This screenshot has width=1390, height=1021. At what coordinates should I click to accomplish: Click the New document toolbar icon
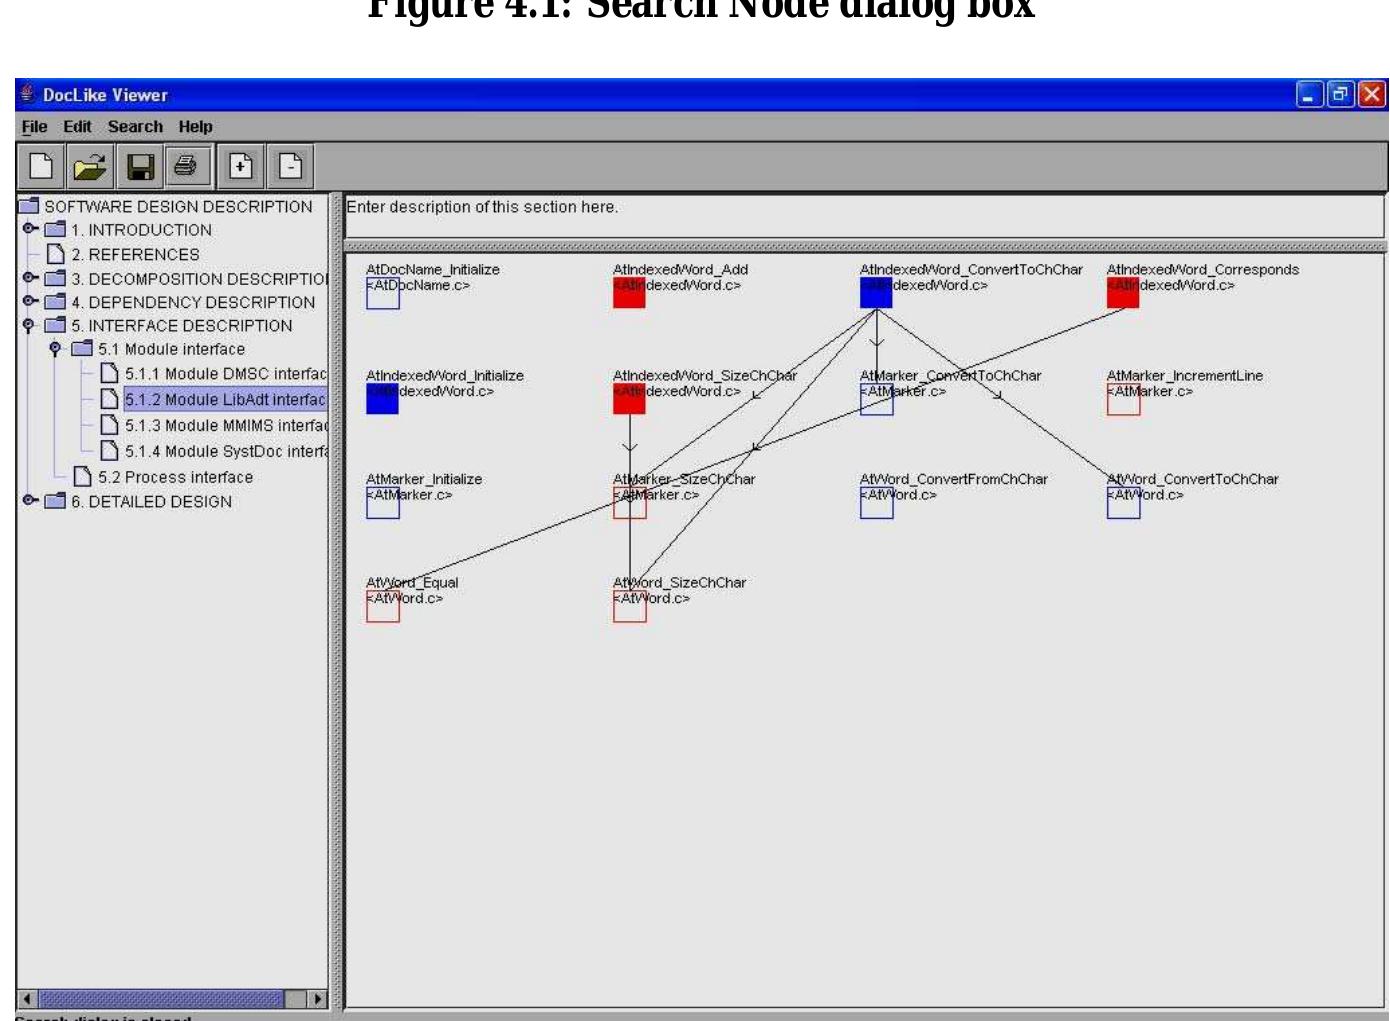tap(41, 166)
